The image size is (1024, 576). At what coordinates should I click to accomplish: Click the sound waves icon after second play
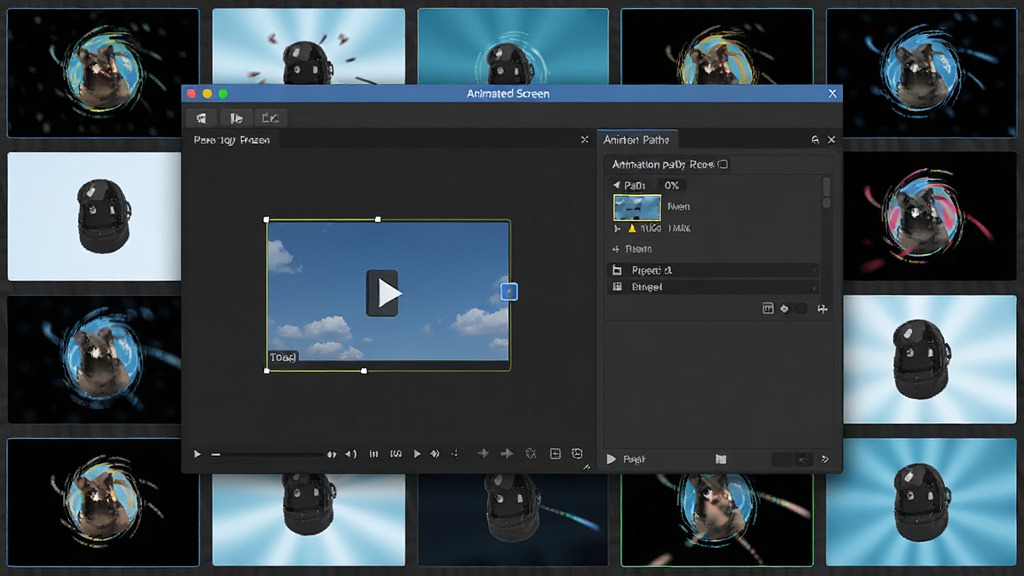click(435, 454)
